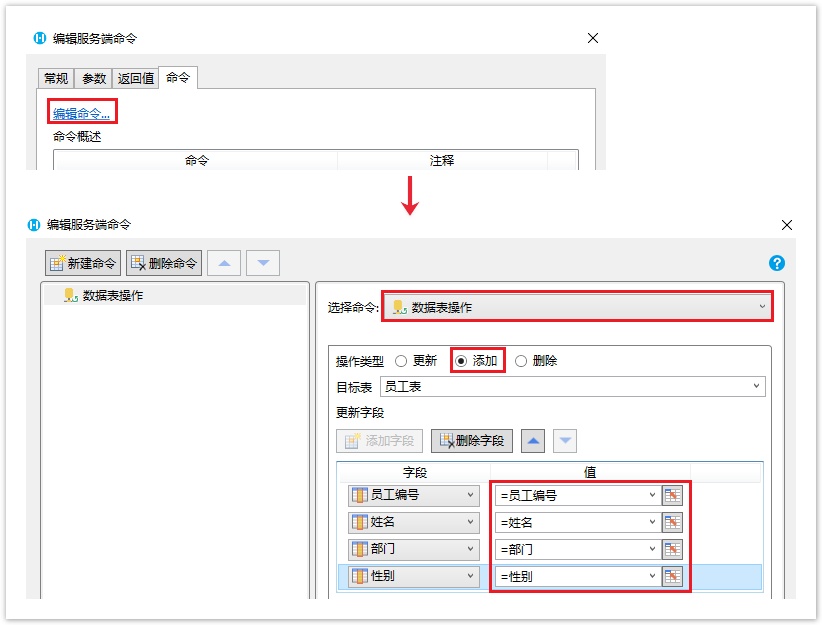The width and height of the screenshot is (822, 625).
Task: Move command up with top arrow button
Action: coord(224,264)
